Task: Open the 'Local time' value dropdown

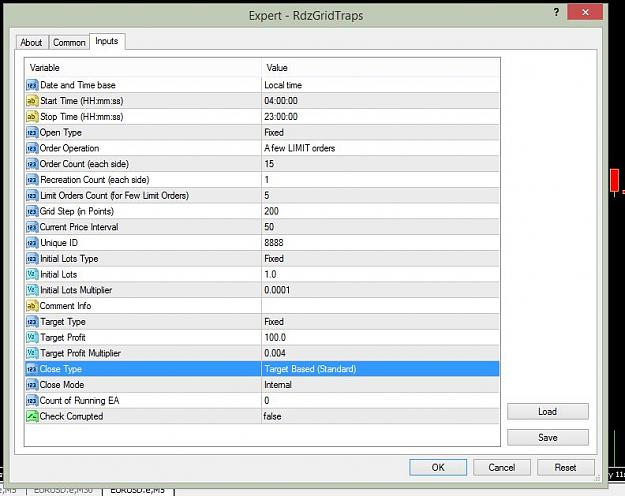Action: point(380,85)
